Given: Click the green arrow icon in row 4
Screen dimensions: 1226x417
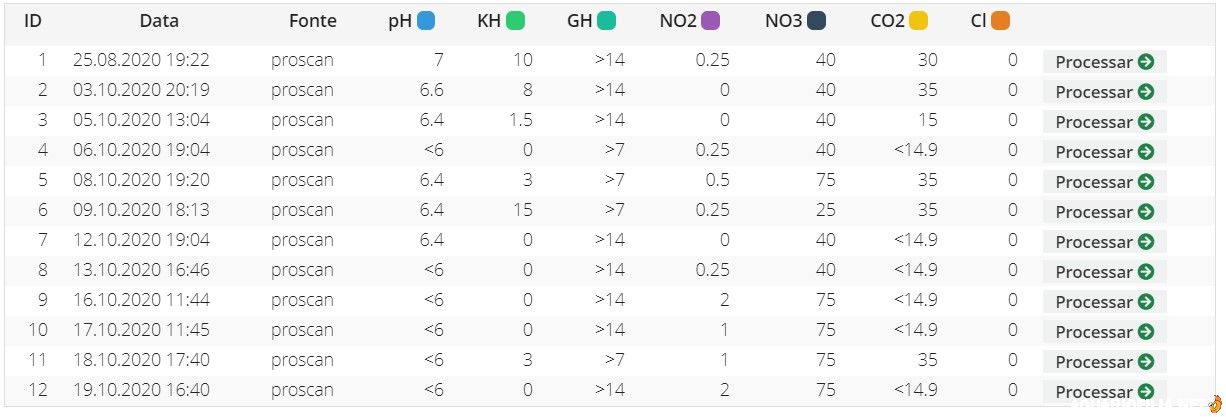Looking at the screenshot, I should [1146, 152].
